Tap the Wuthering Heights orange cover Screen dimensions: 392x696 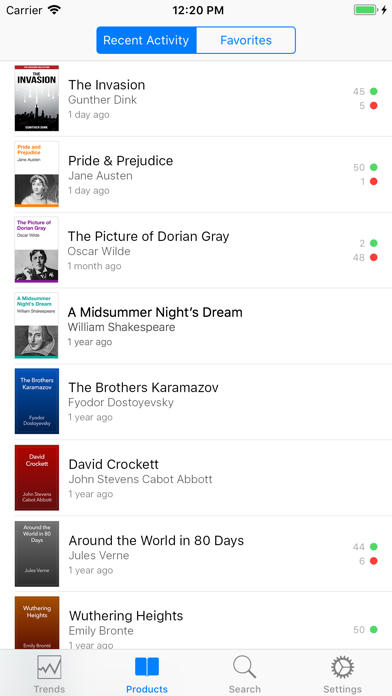[37, 623]
